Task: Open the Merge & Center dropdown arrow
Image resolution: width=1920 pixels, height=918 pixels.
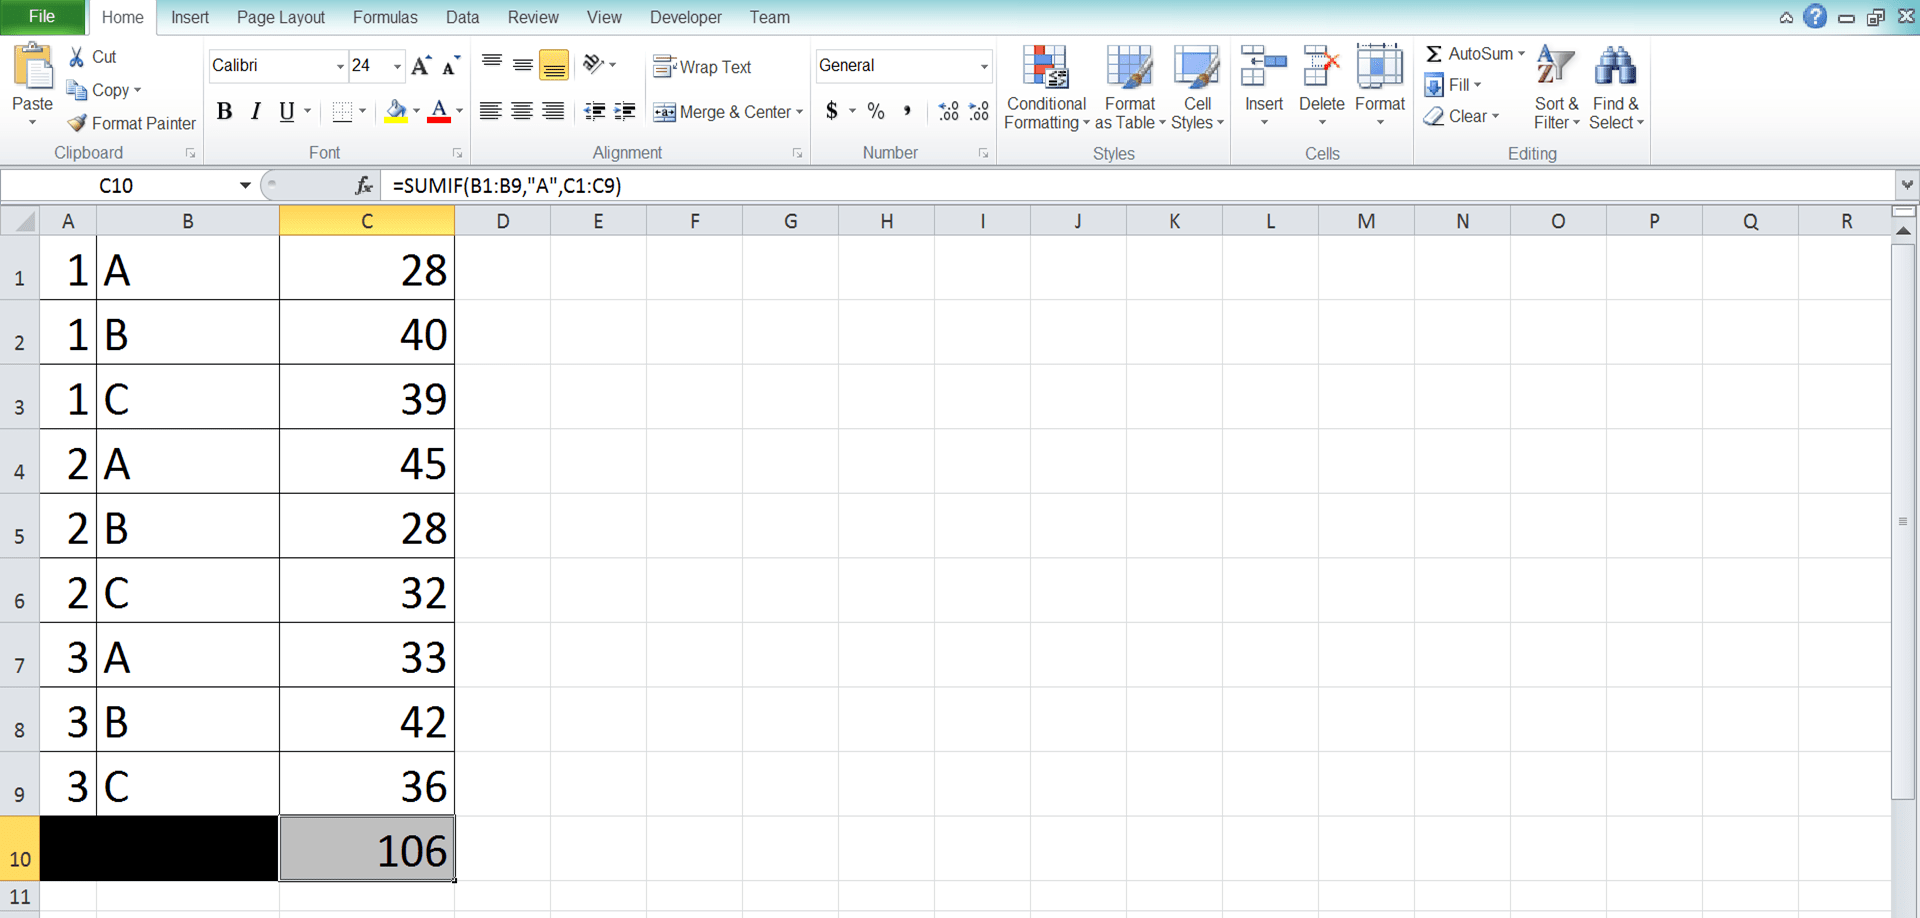Action: point(799,112)
